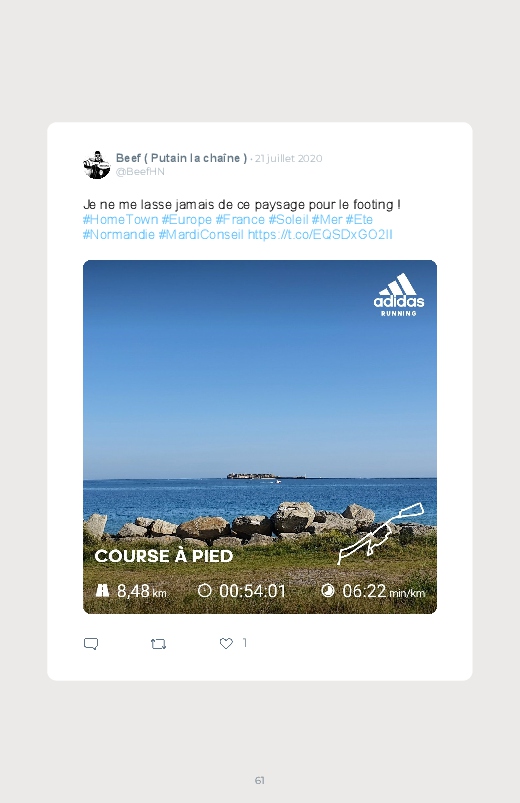This screenshot has width=520, height=803.
Task: Open the BeefHN profile avatar
Action: 97,165
